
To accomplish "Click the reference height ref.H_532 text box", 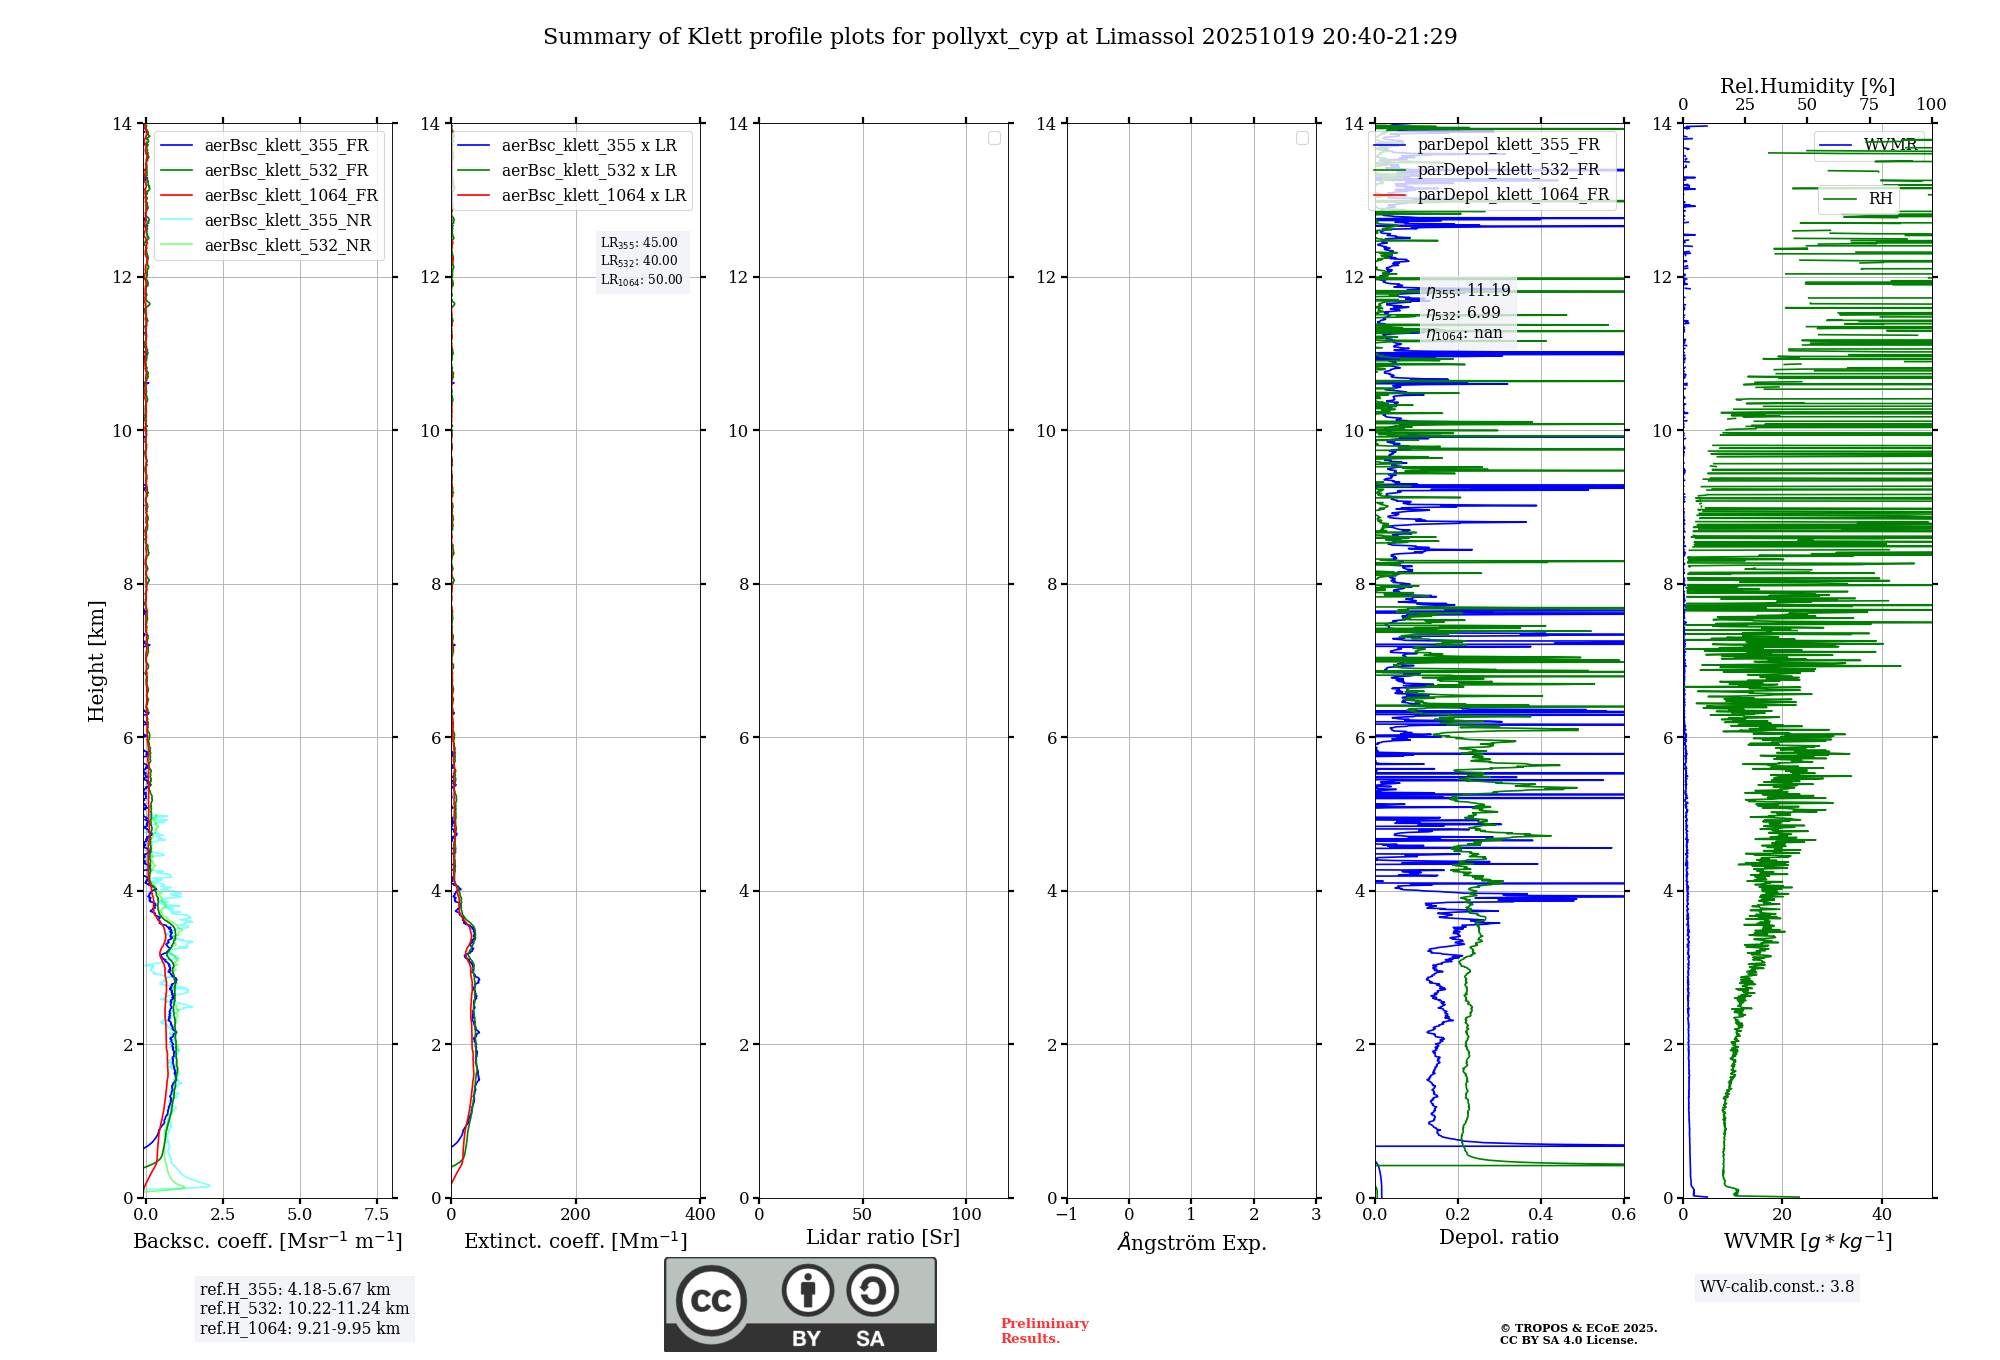I will [x=304, y=1308].
